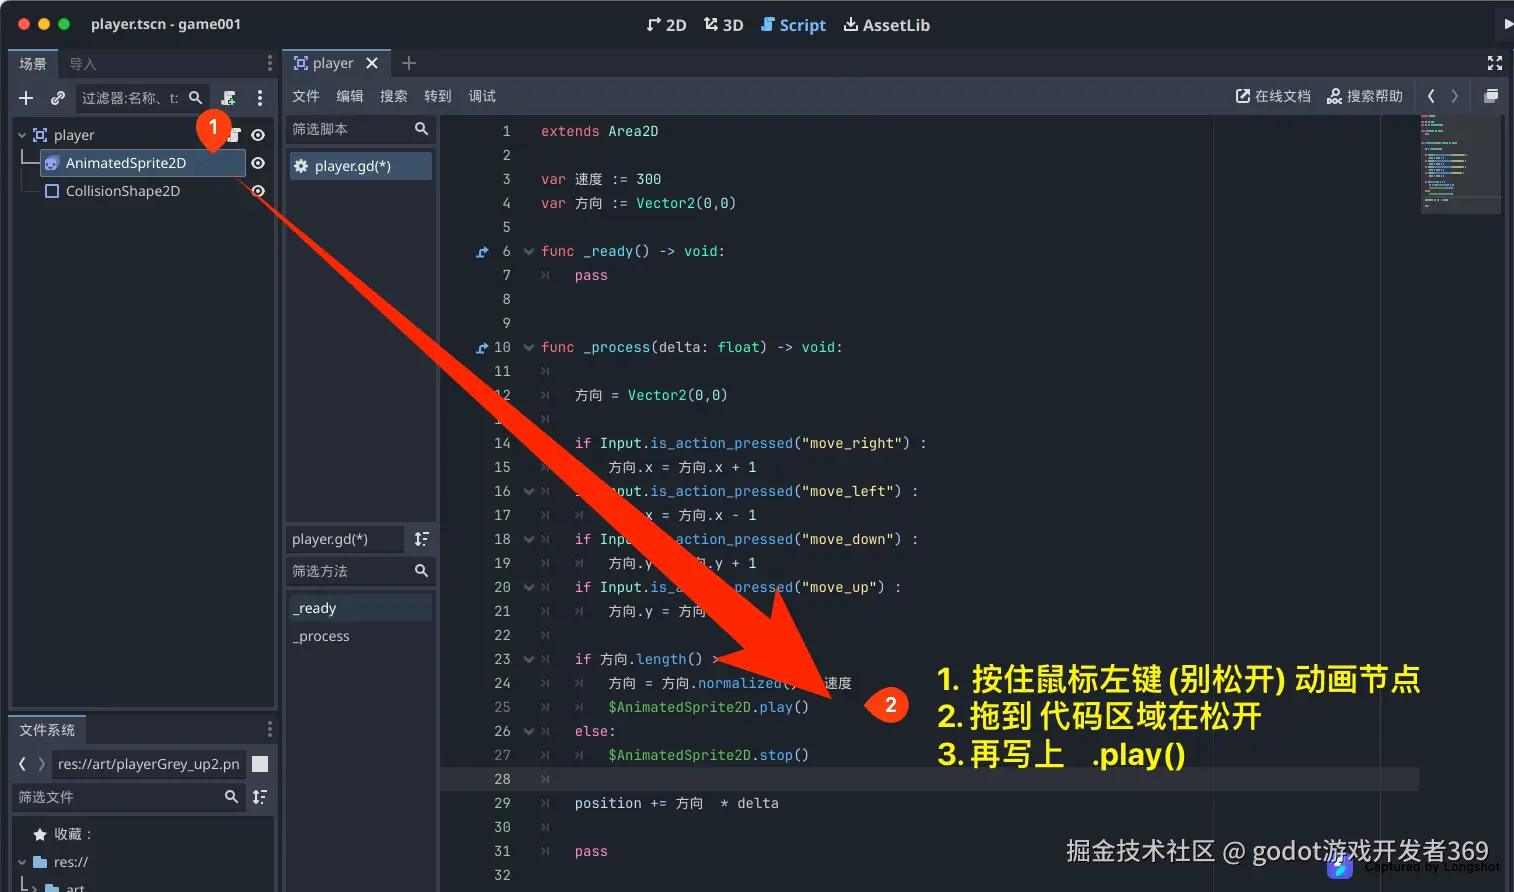
Task: Fold the move_up if block on line 20
Action: (x=529, y=587)
